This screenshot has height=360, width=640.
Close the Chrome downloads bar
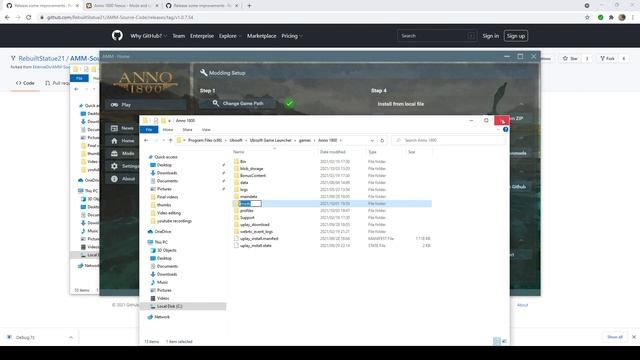(x=633, y=337)
